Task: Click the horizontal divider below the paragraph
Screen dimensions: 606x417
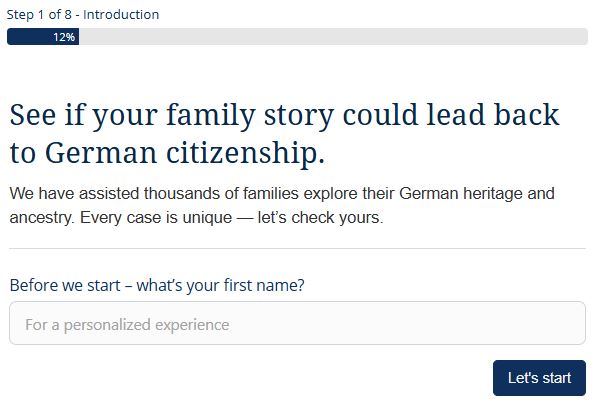Action: (x=296, y=249)
